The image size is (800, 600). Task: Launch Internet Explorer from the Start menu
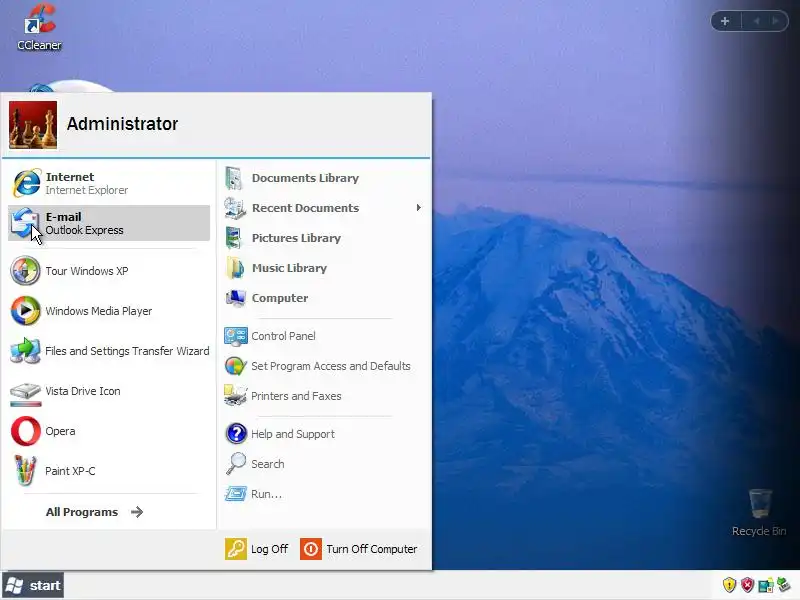click(109, 183)
